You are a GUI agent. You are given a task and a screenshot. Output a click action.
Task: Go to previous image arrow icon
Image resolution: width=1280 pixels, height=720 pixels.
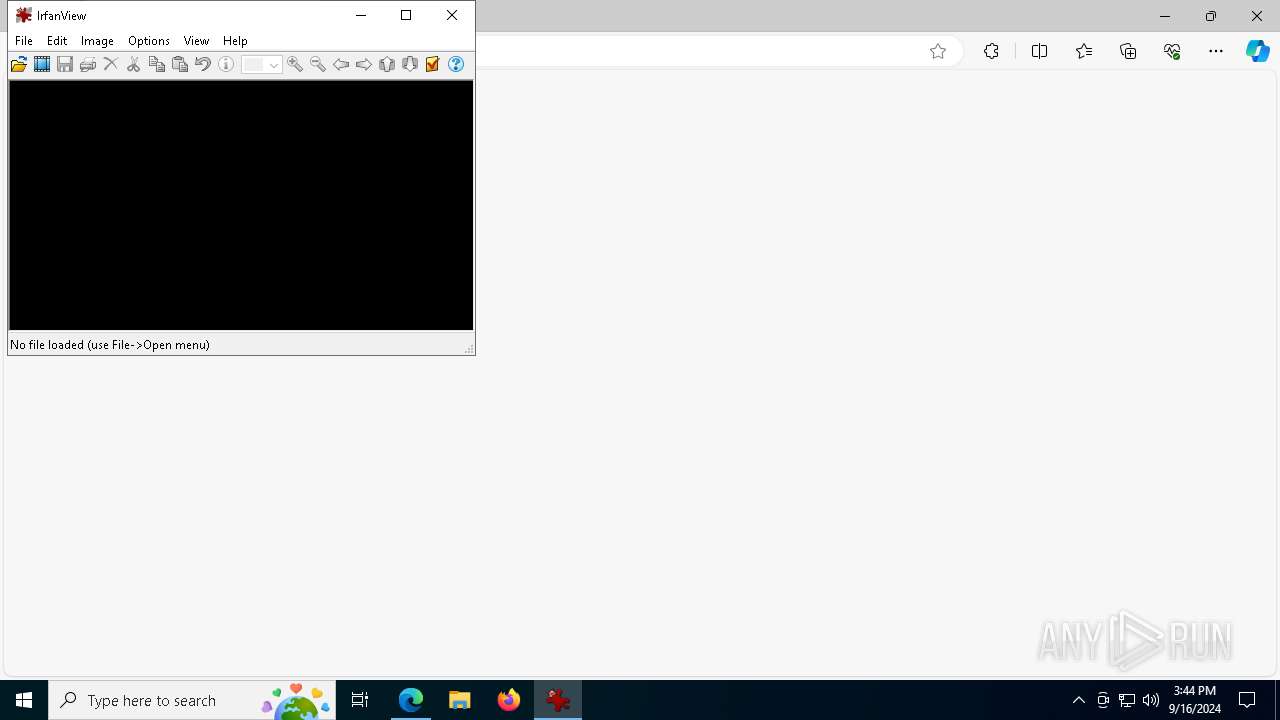341,64
